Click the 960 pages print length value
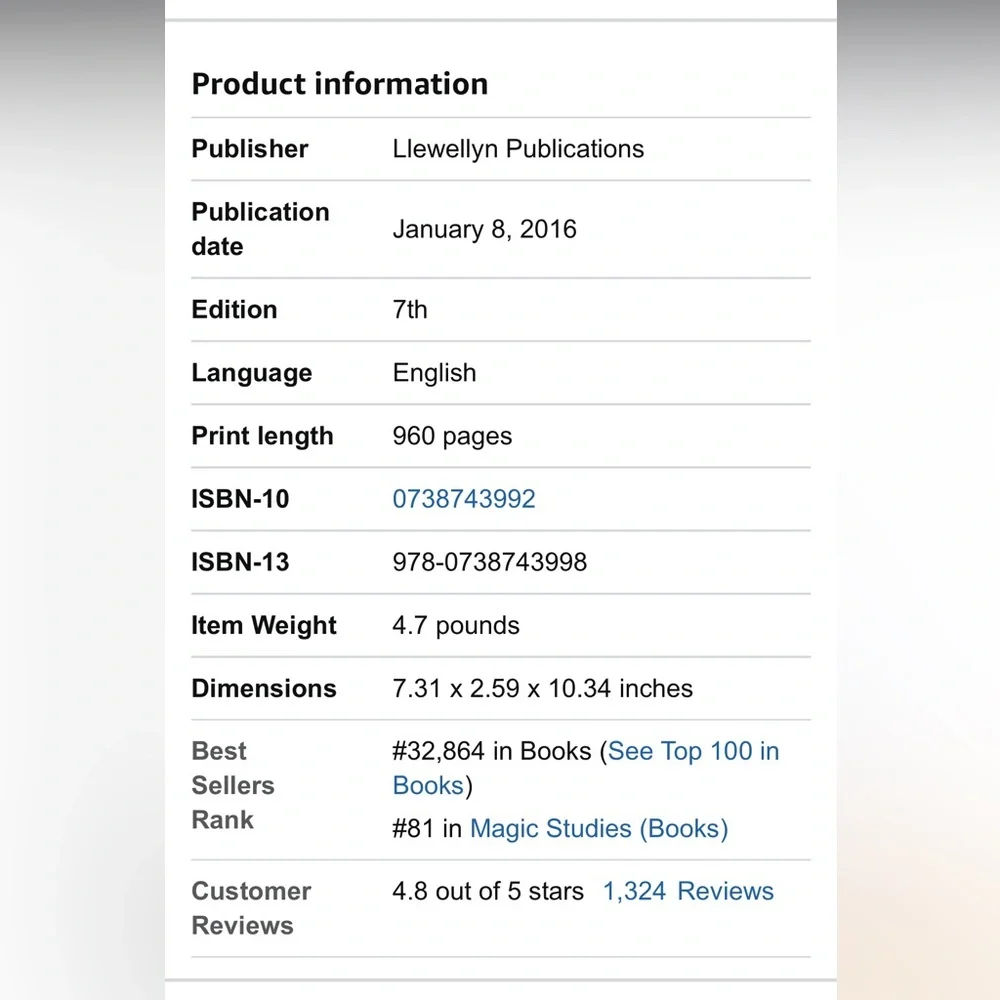The image size is (1000, 1000). pos(452,436)
